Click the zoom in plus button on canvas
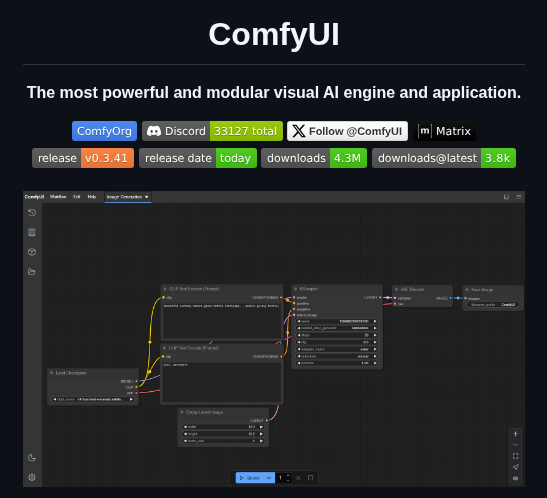The image size is (547, 498). click(515, 434)
